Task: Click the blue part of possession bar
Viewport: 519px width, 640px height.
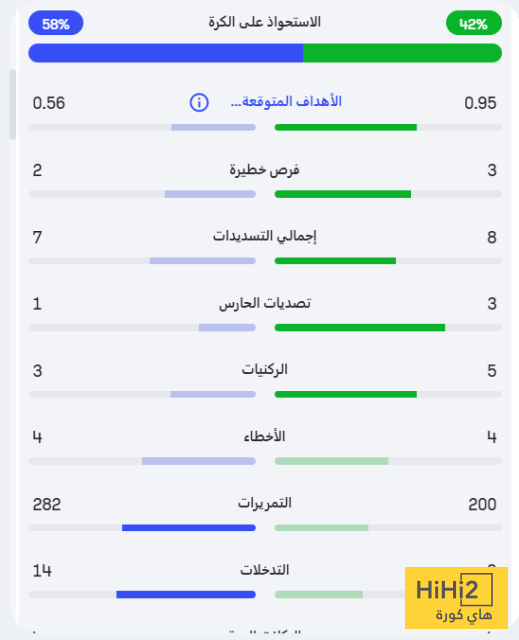Action: pyautogui.click(x=166, y=53)
